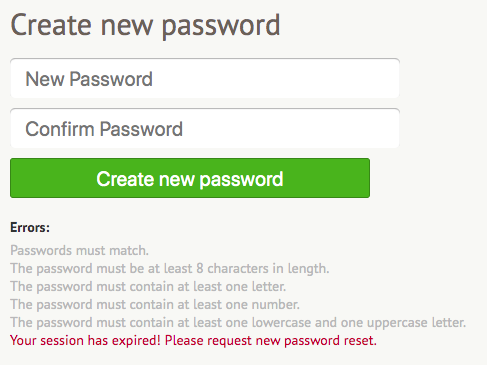
Task: Click the word 'password' in the page heading
Action: coord(221,27)
